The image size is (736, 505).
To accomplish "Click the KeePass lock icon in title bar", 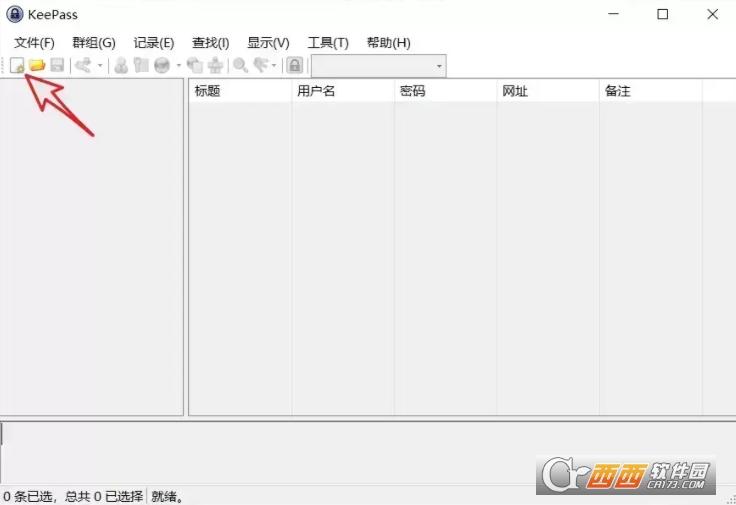I will coord(15,14).
